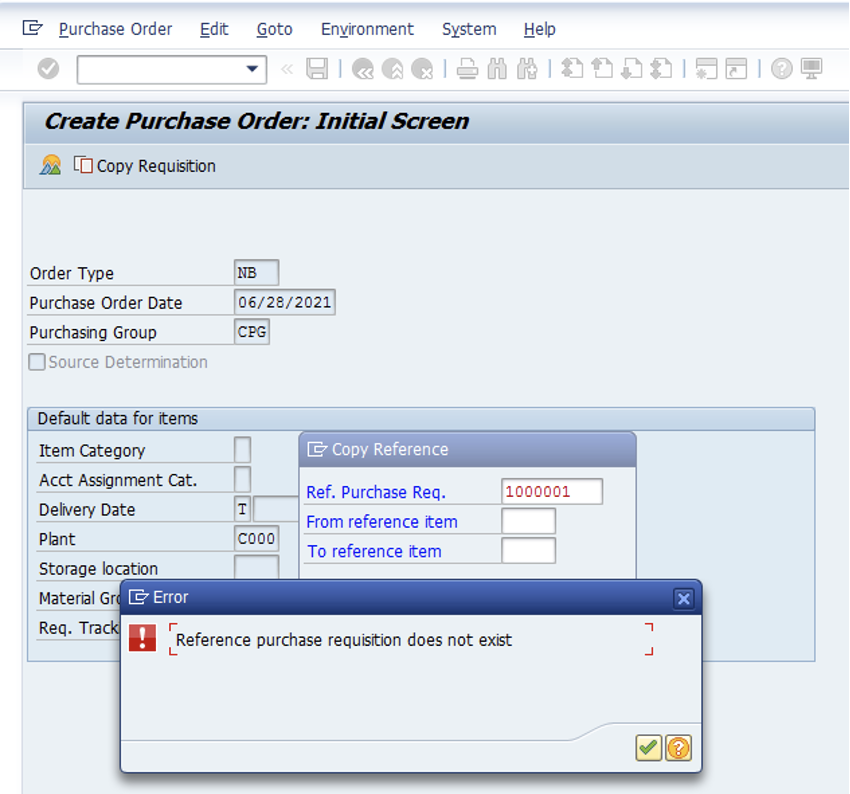The image size is (850, 794).
Task: Open the SAP window menu icon
Action: (x=32, y=28)
